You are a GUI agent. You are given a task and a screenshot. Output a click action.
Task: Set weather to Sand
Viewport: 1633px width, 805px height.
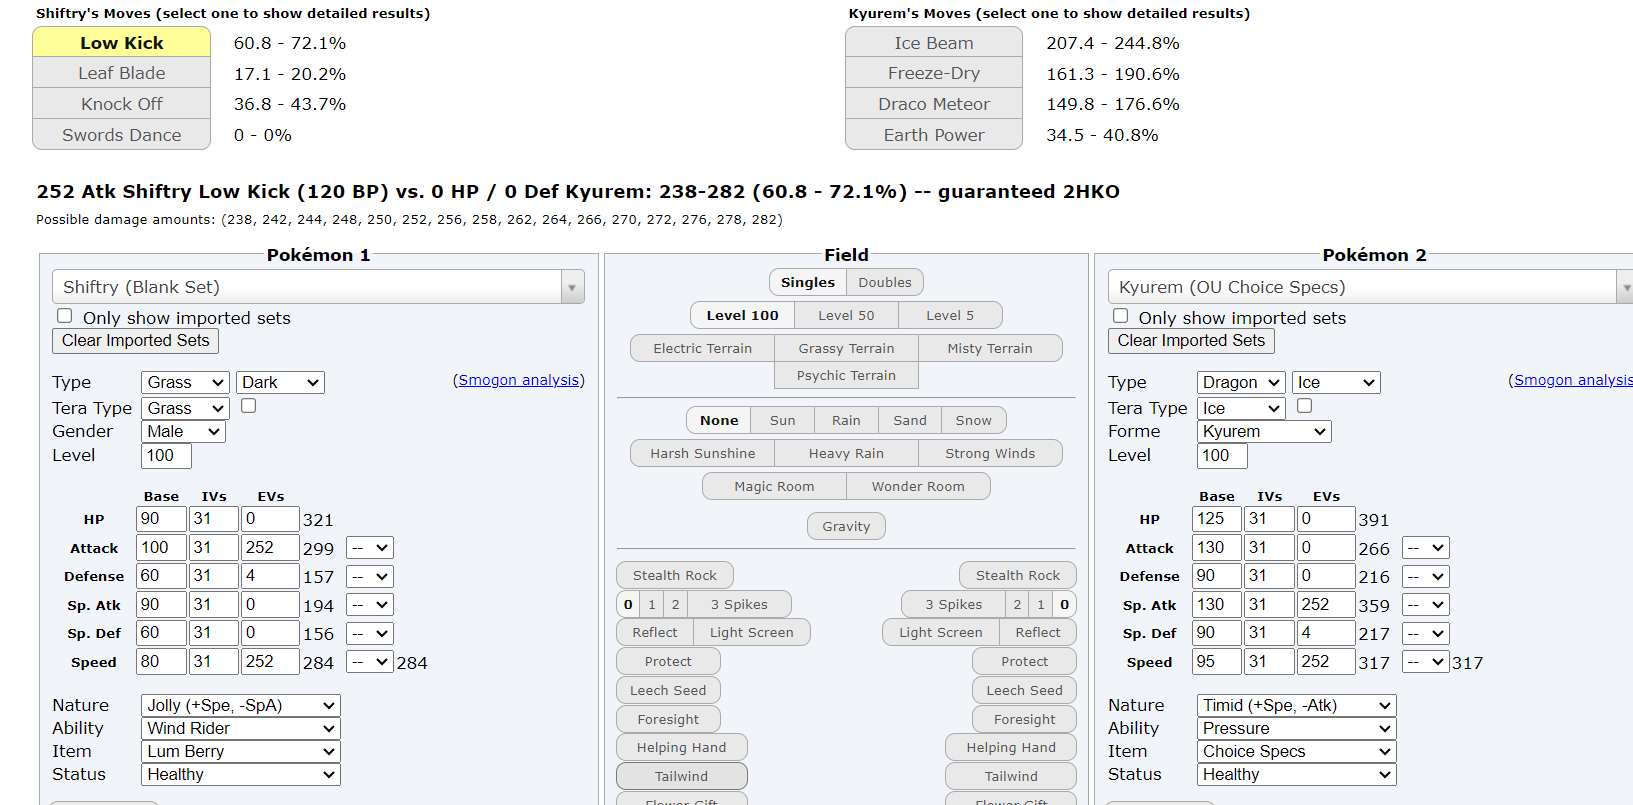click(x=910, y=420)
